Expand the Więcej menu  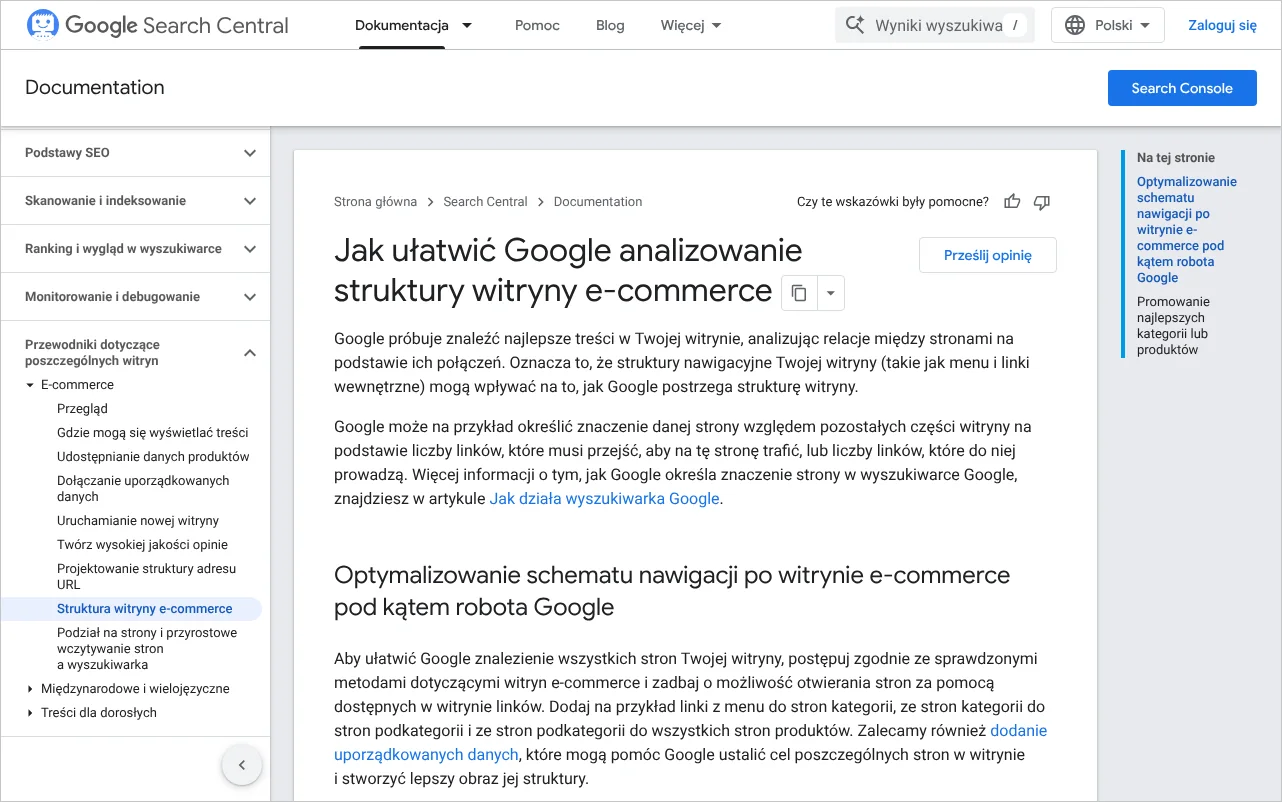[x=691, y=25]
